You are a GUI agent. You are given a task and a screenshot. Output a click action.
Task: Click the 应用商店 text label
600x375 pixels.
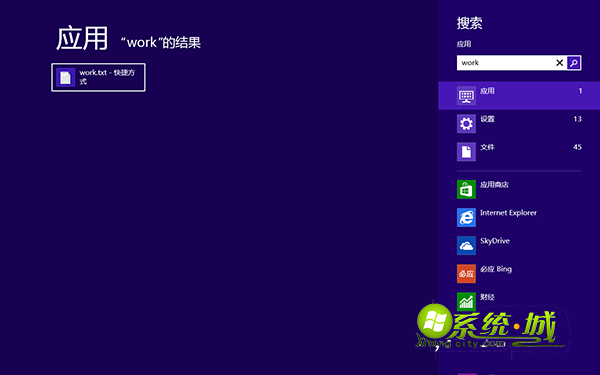(x=494, y=184)
